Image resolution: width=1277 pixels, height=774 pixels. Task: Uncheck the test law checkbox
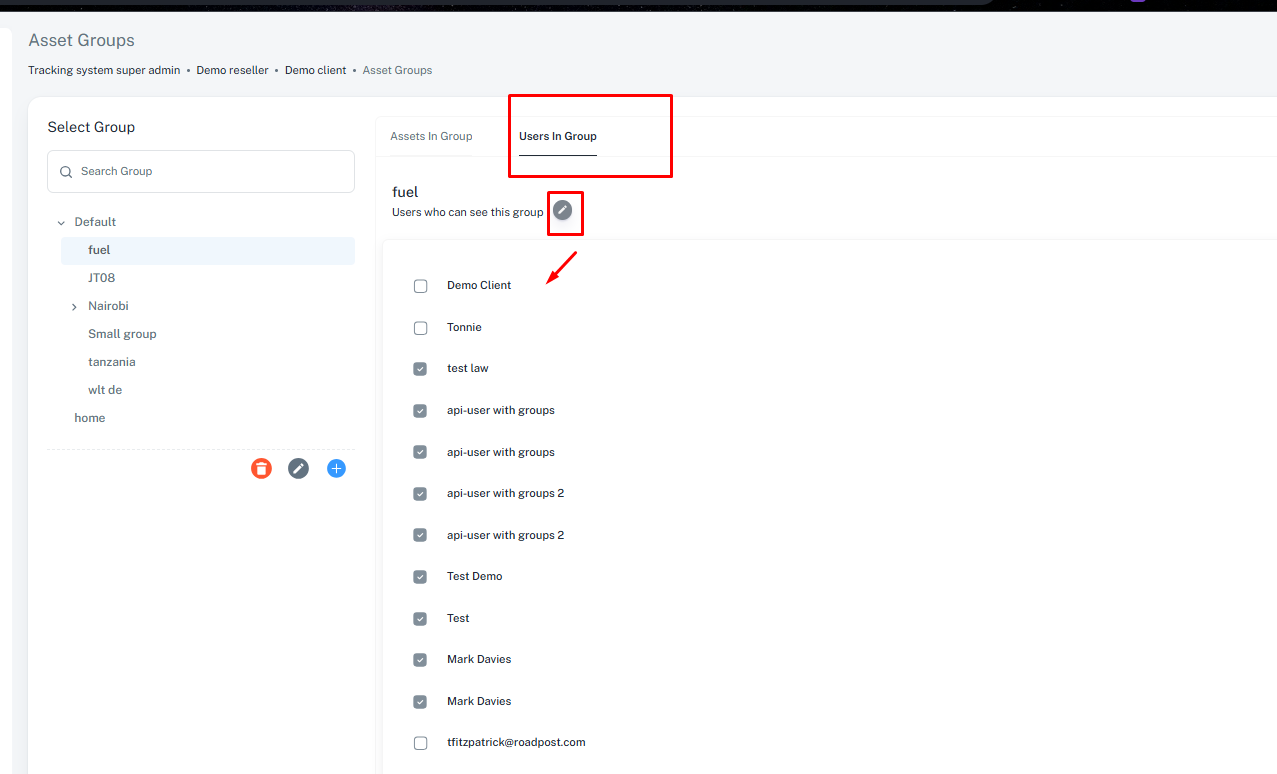(421, 369)
